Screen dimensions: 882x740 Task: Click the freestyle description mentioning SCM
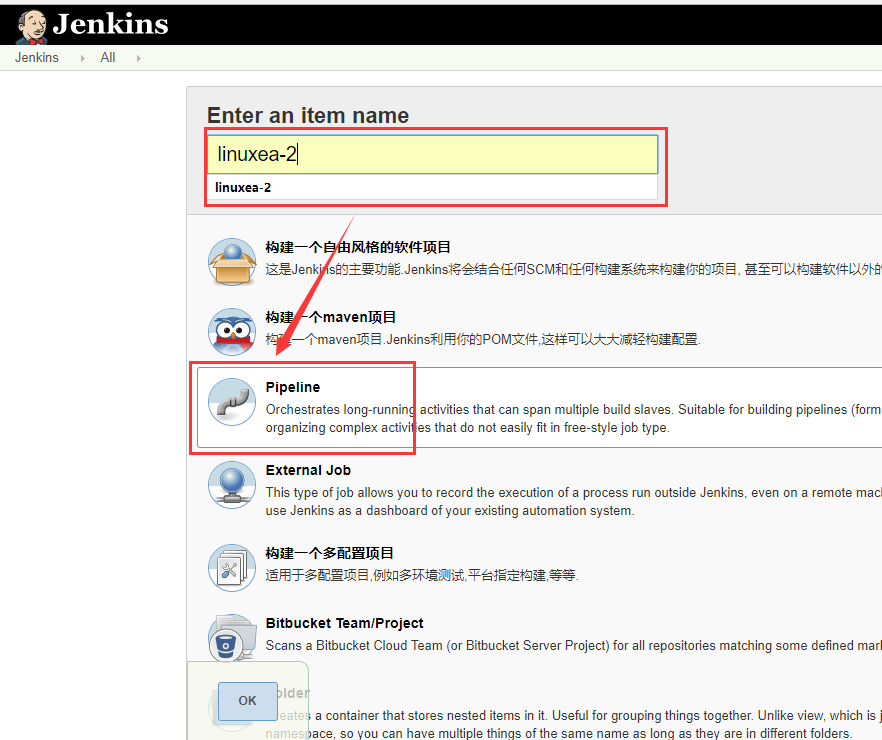(573, 269)
